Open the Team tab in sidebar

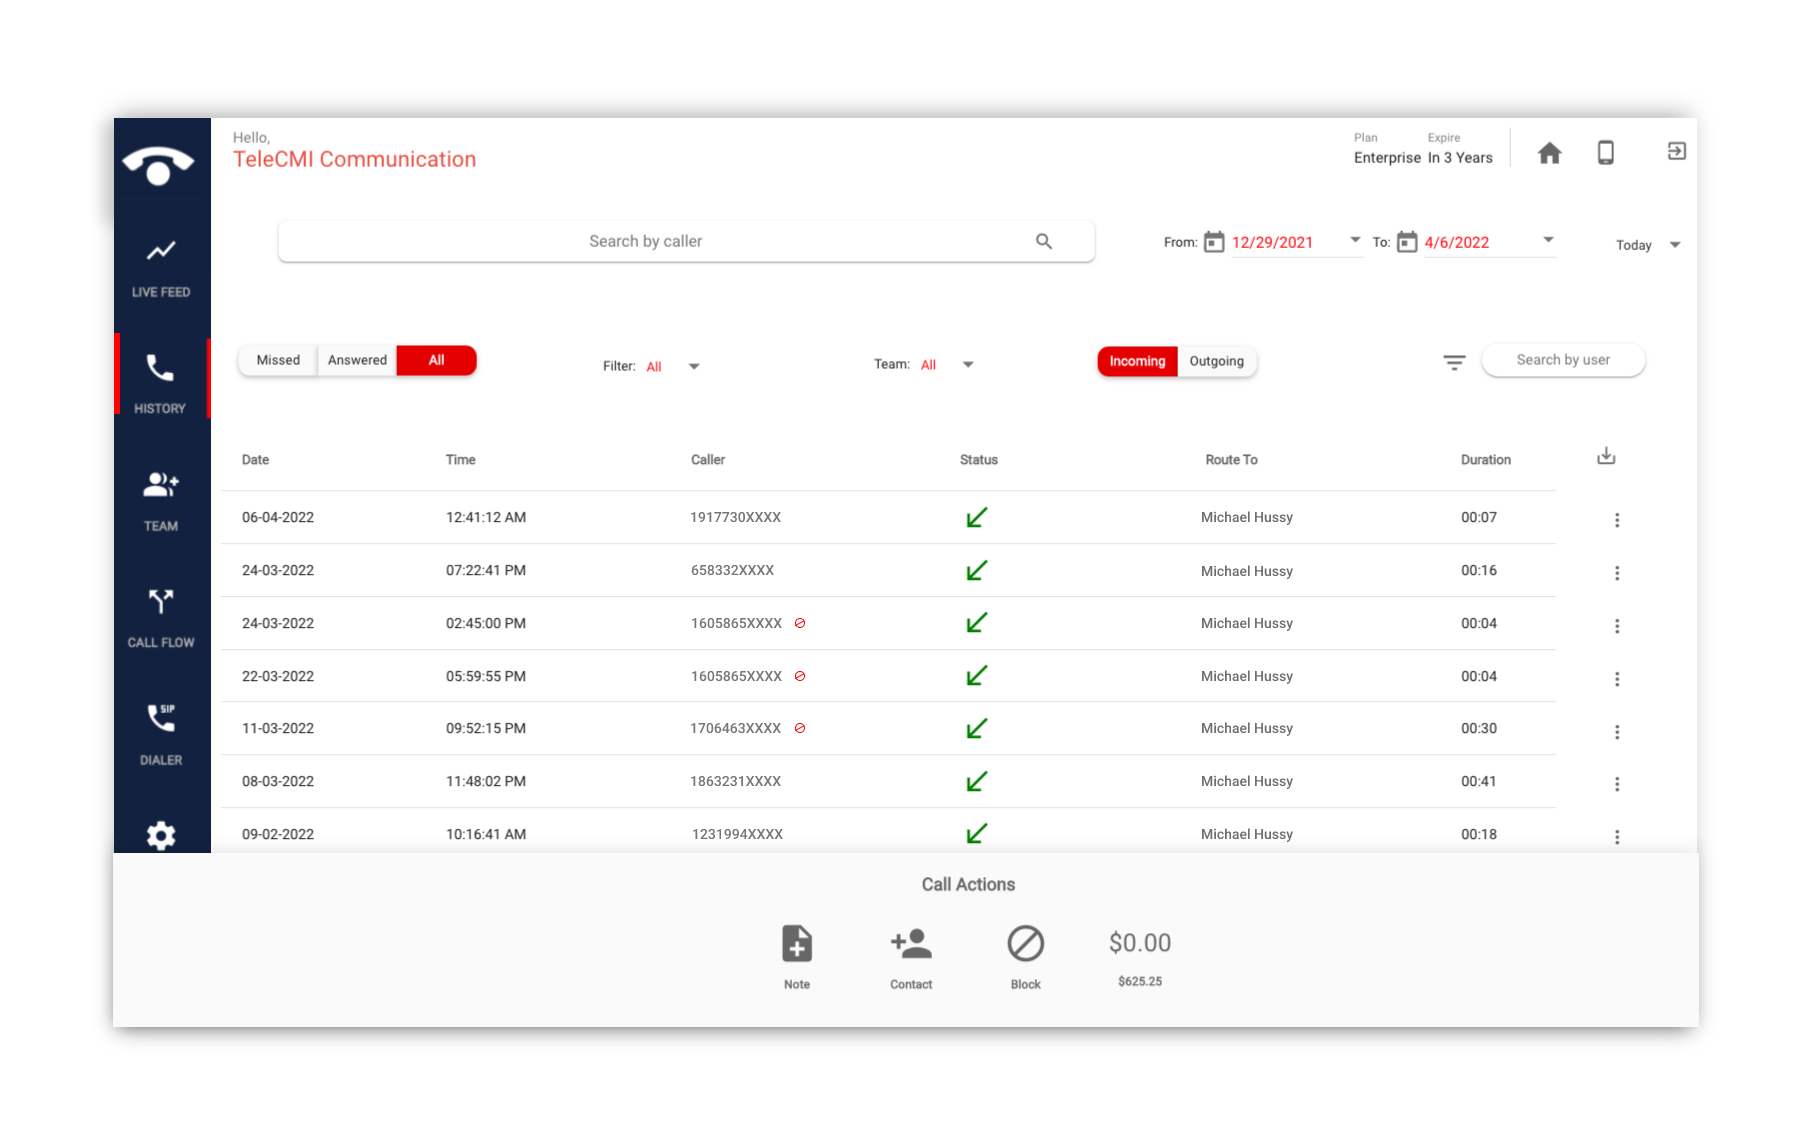[161, 500]
